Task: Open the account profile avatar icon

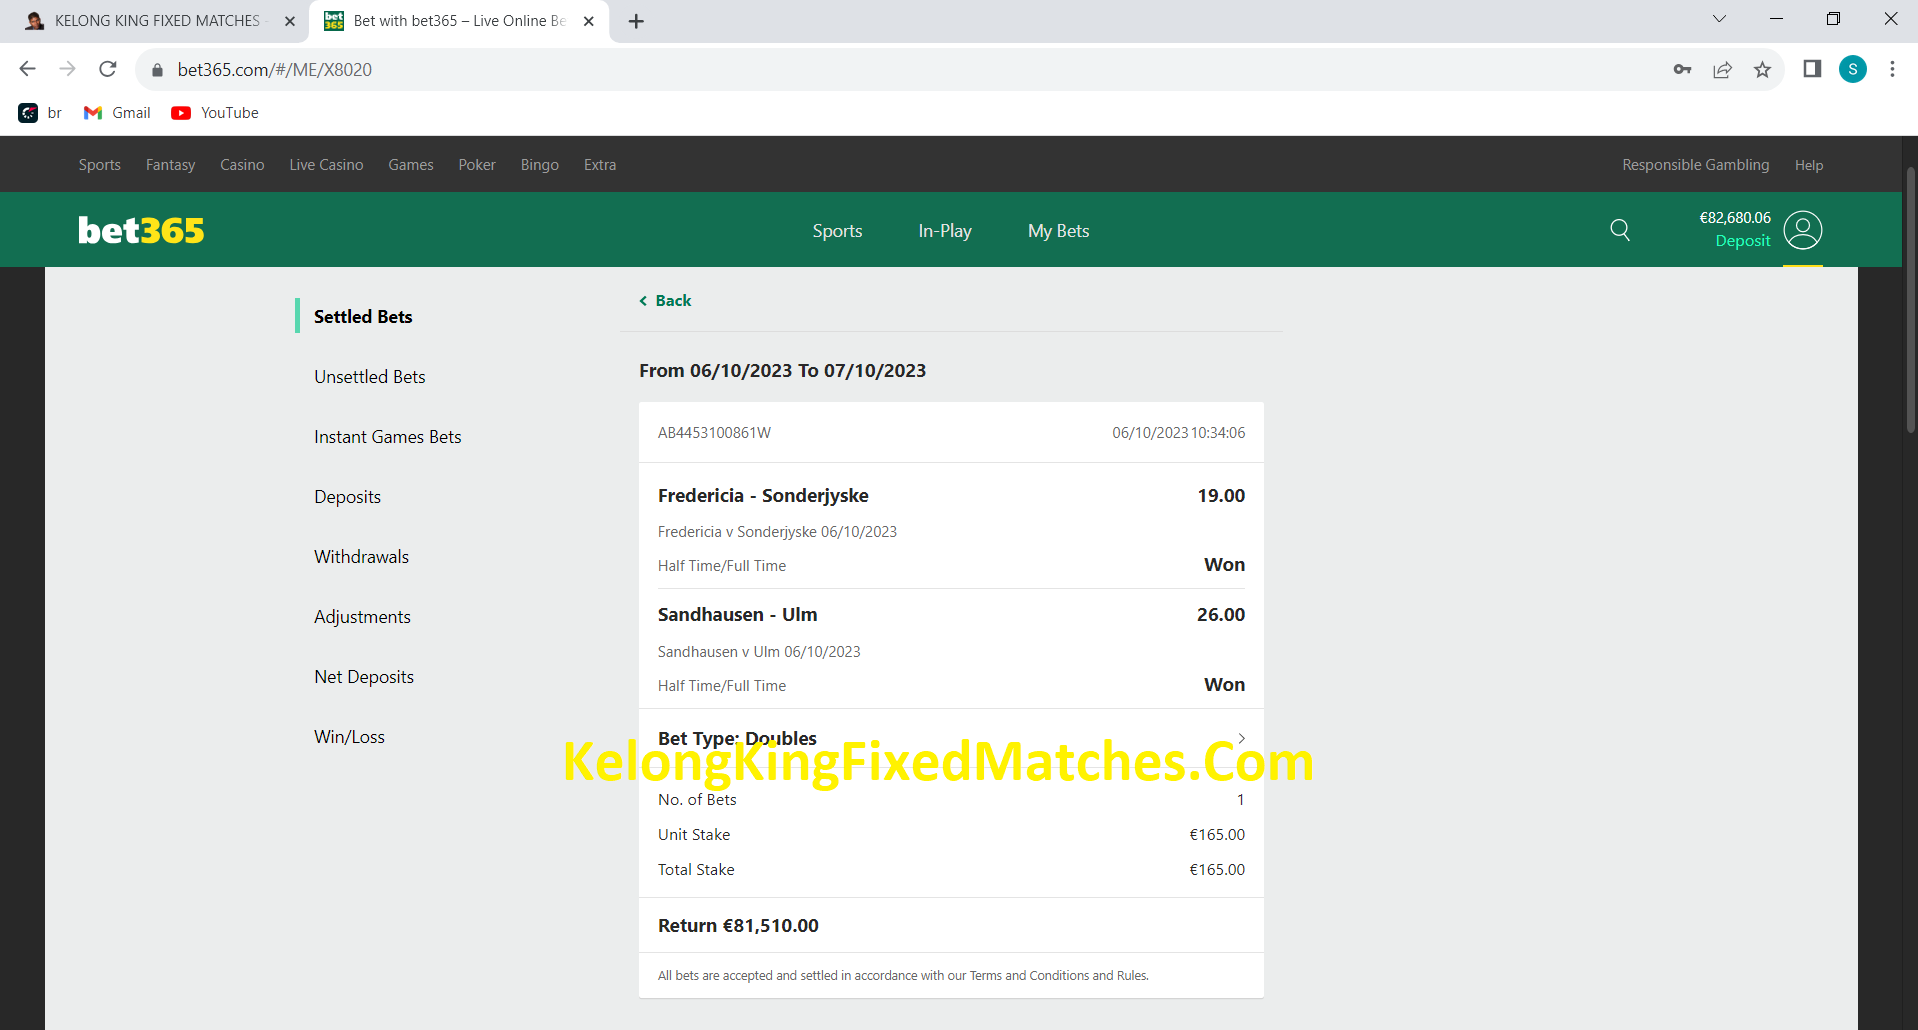Action: [x=1803, y=230]
